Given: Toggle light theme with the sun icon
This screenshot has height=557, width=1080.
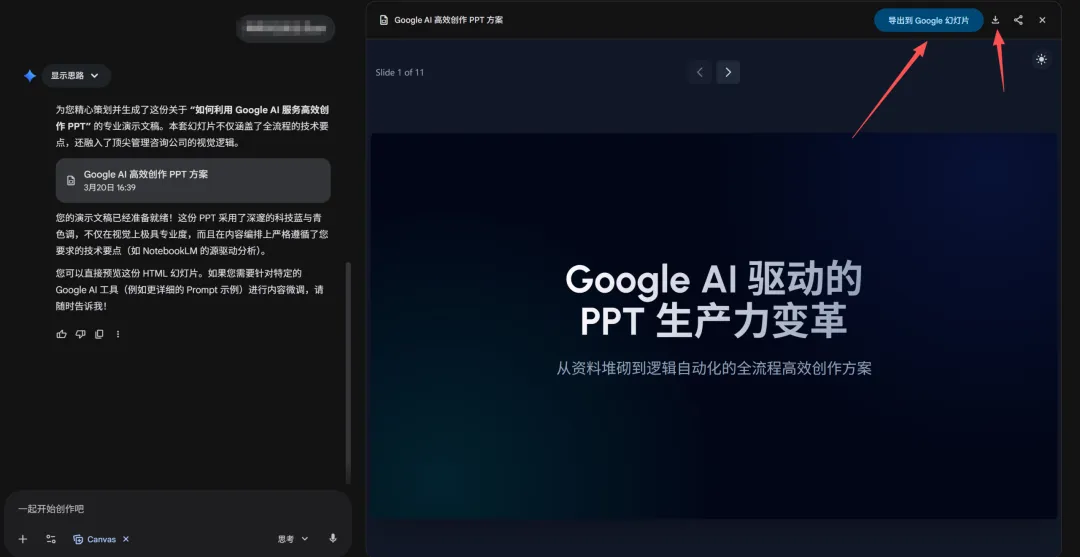Looking at the screenshot, I should click(x=1041, y=59).
